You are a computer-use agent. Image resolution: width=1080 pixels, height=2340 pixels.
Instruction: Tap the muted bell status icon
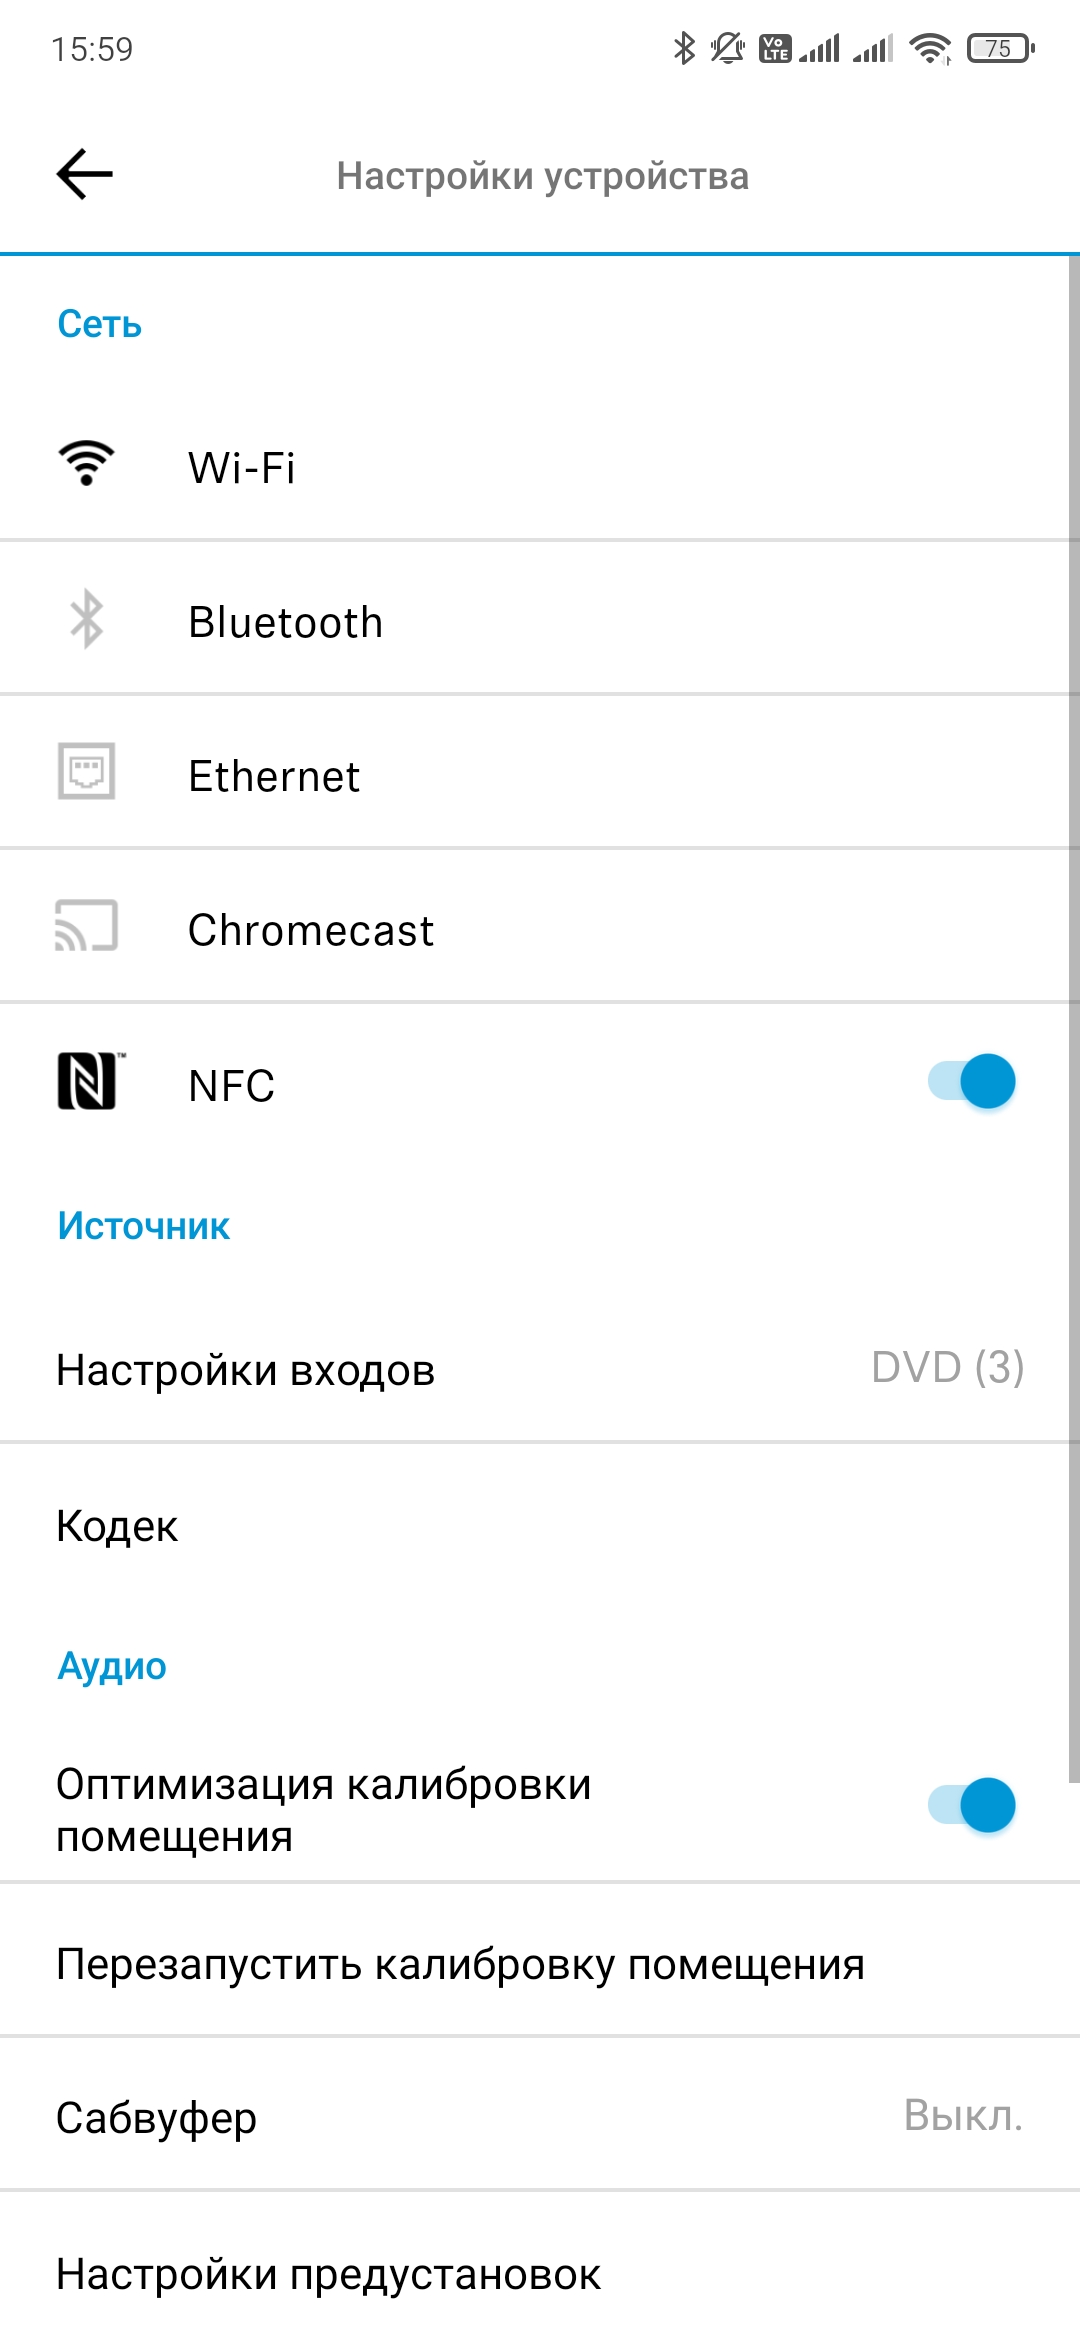(728, 48)
